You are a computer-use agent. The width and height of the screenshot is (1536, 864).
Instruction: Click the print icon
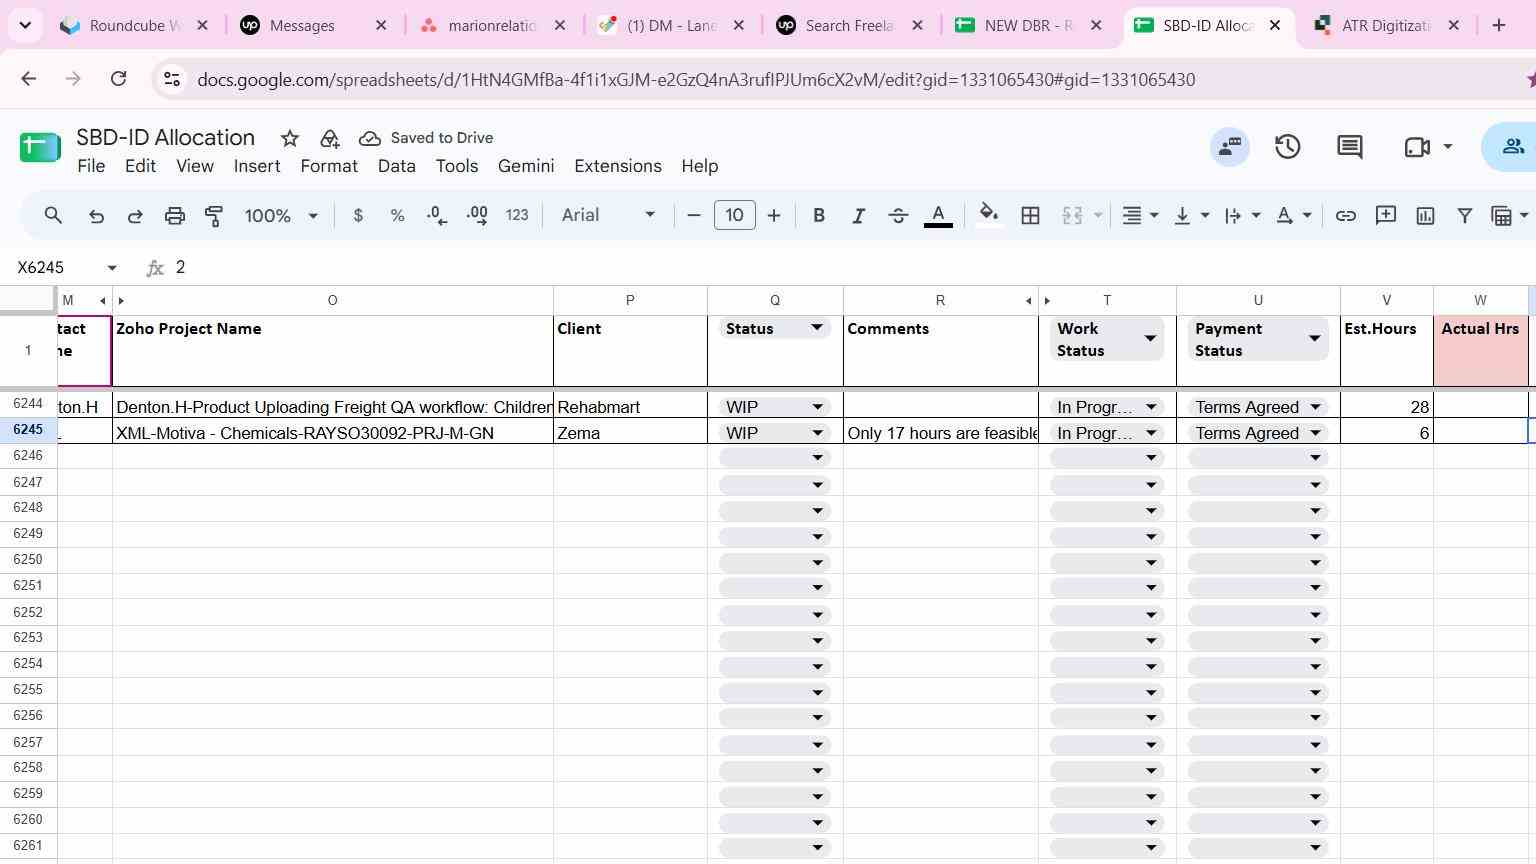[x=175, y=216]
